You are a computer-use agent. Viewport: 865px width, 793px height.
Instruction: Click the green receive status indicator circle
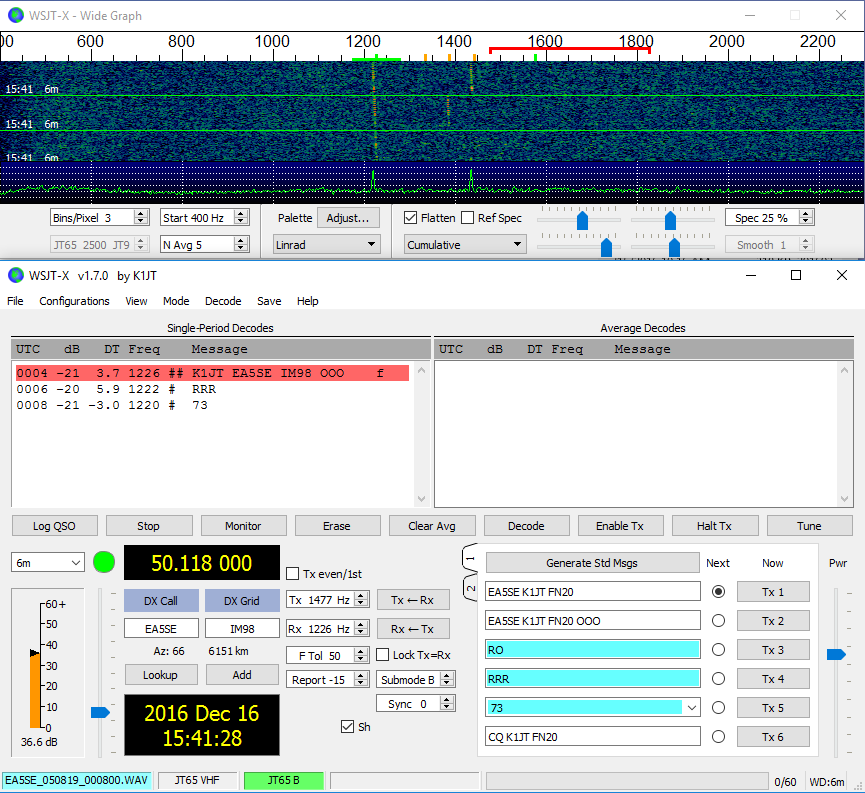point(104,563)
